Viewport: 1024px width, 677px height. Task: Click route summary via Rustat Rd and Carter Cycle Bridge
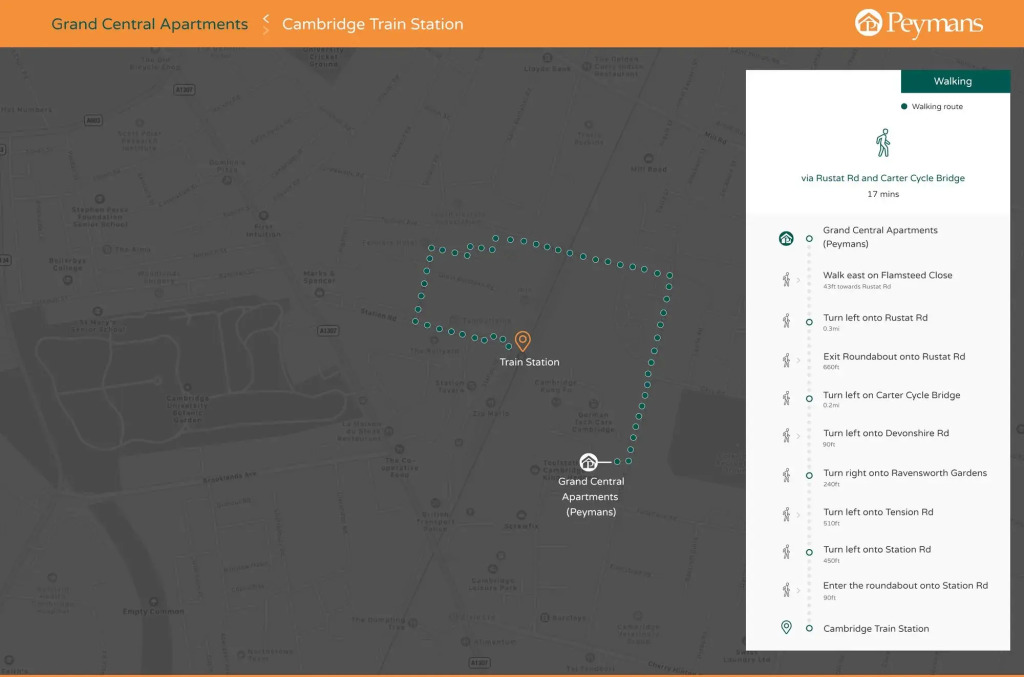tap(883, 178)
